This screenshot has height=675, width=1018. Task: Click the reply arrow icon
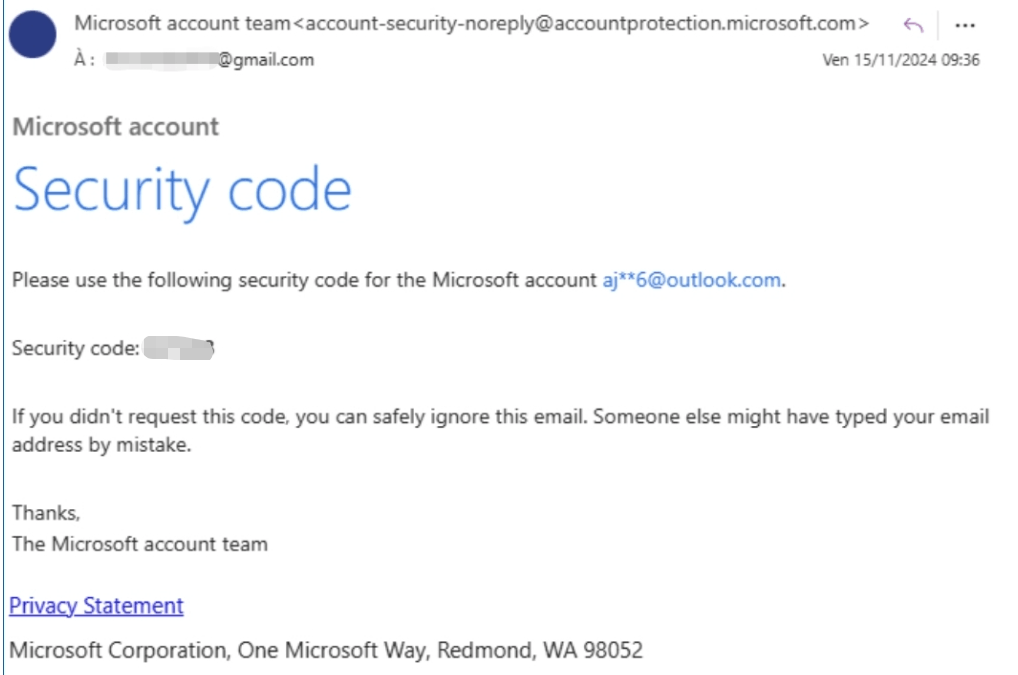click(x=912, y=25)
